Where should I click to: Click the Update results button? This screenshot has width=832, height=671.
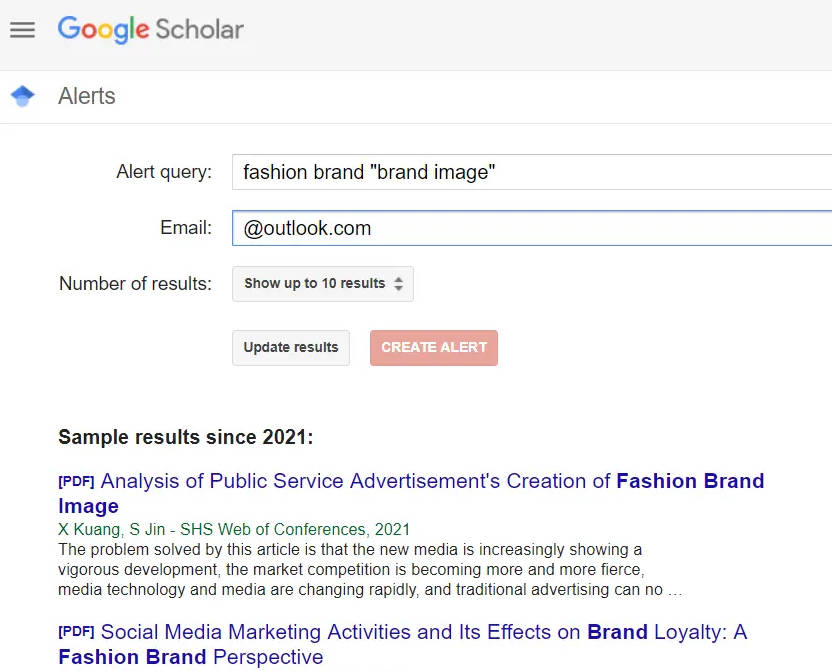[x=291, y=347]
